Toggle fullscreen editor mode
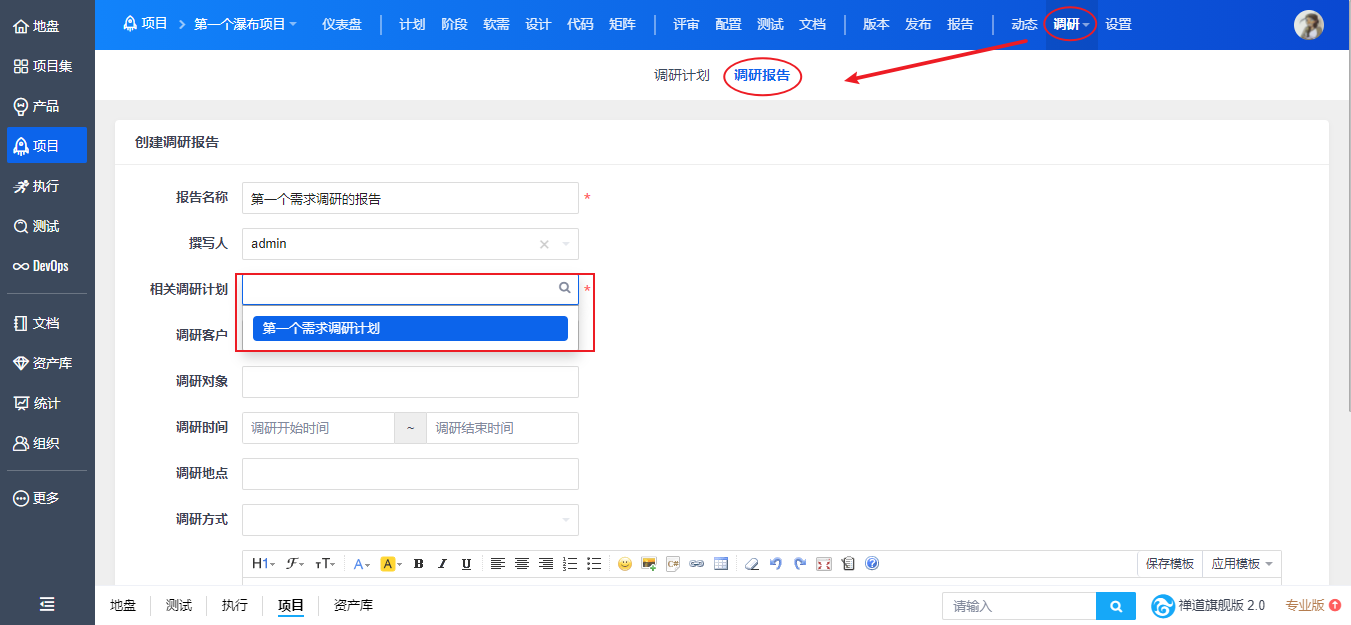This screenshot has width=1351, height=625. pos(824,564)
